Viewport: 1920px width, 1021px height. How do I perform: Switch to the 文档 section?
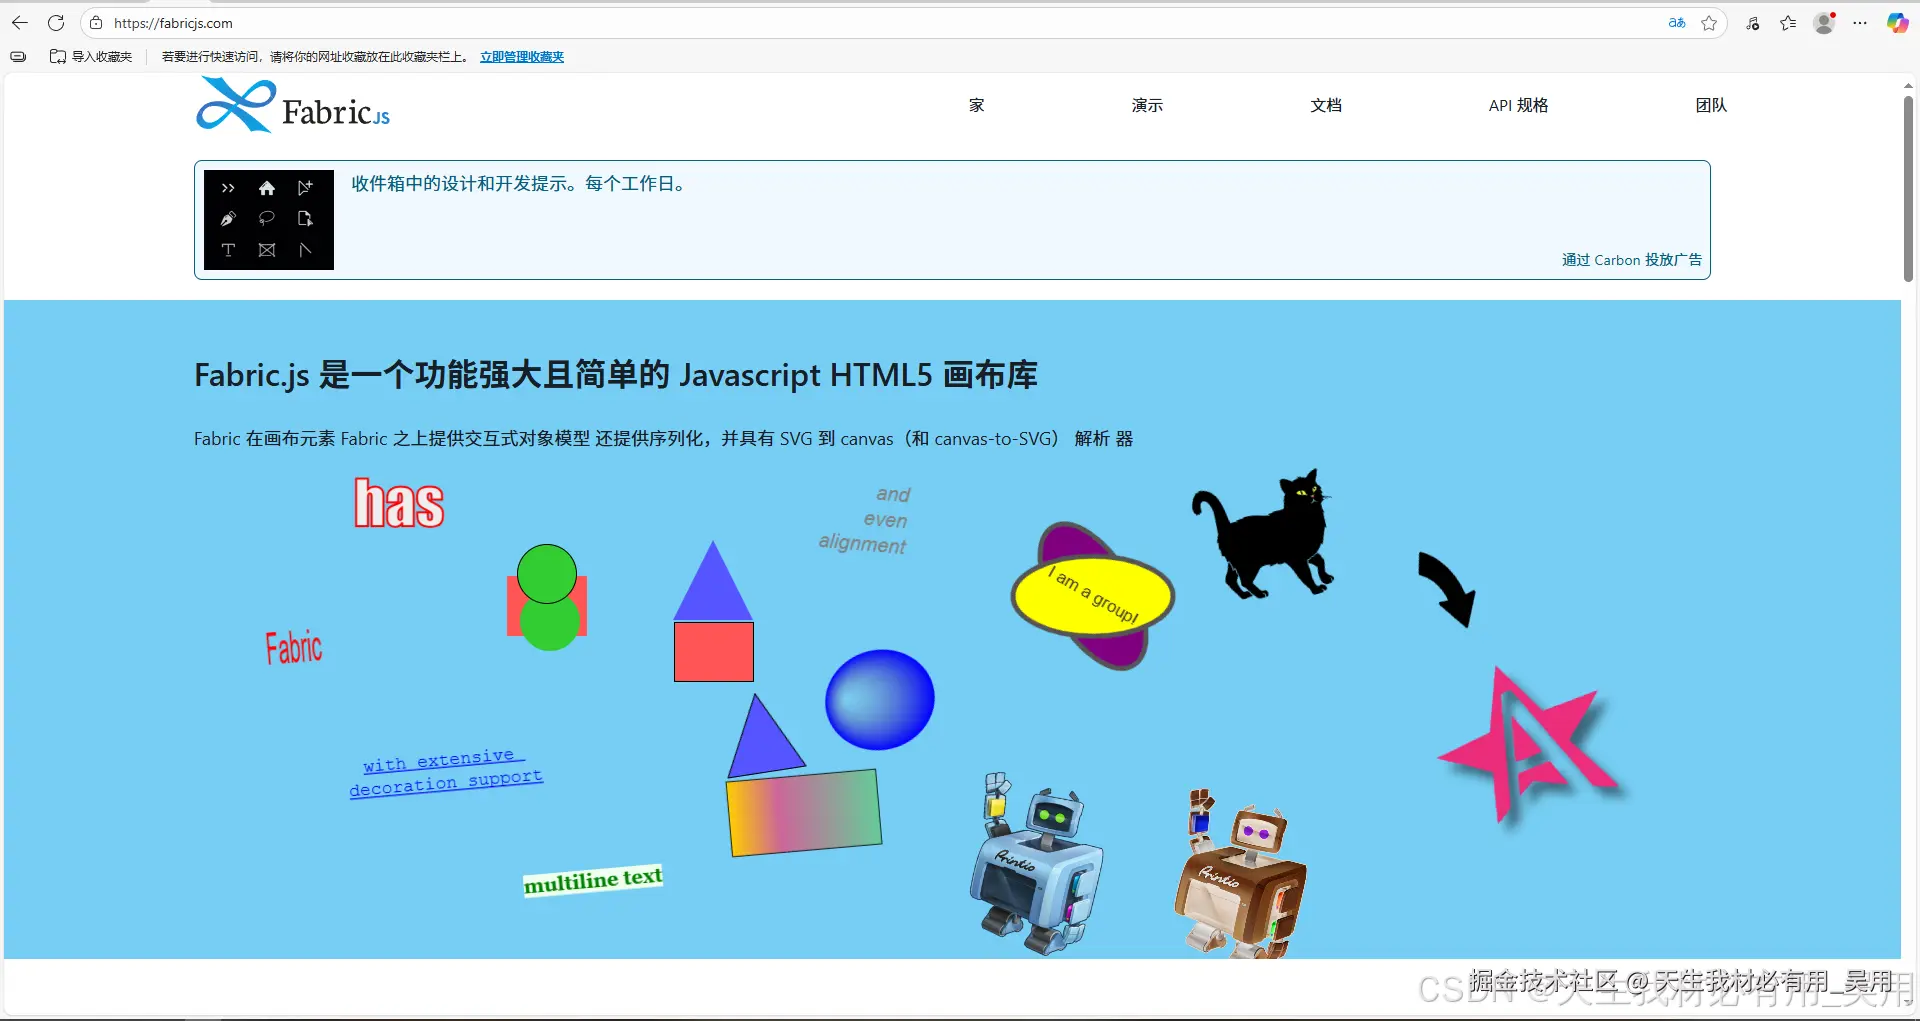click(1325, 105)
